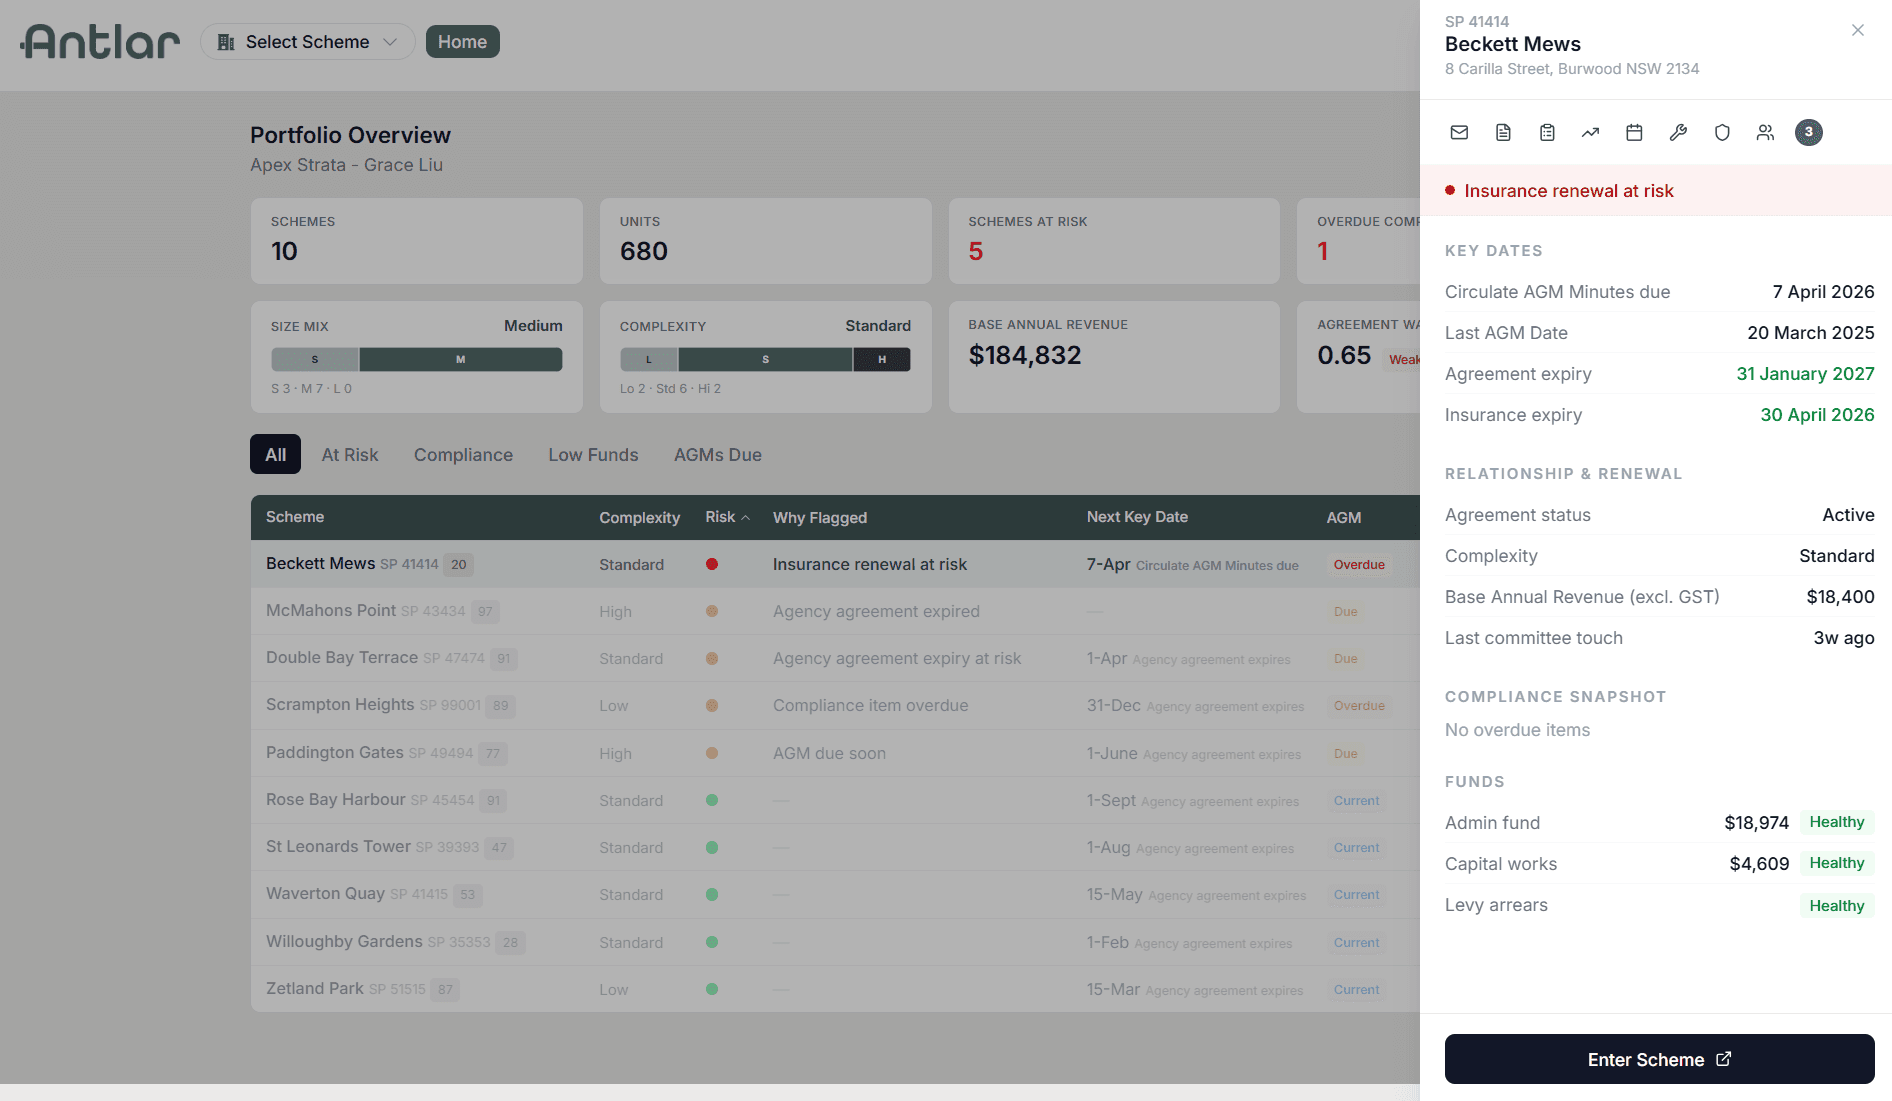The width and height of the screenshot is (1892, 1101).
Task: Click the wrench maintenance icon
Action: pos(1678,131)
